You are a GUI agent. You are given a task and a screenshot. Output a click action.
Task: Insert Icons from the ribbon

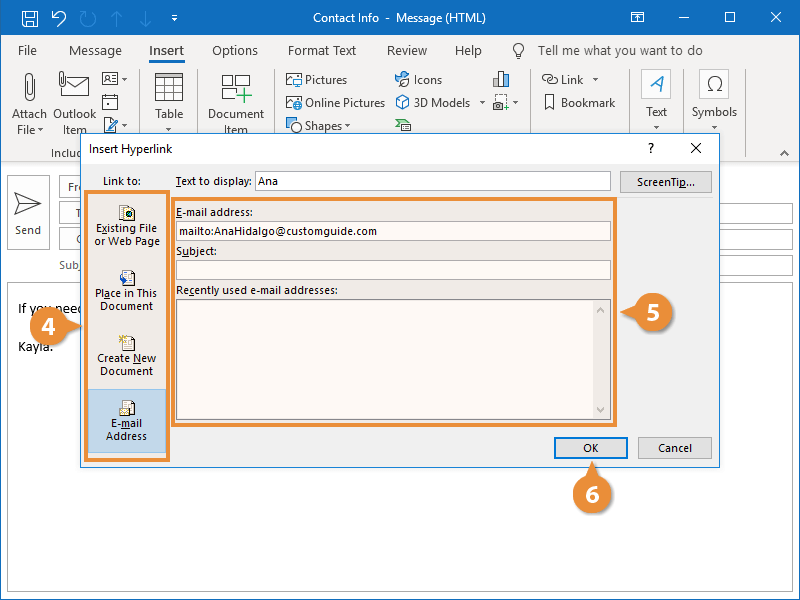click(x=418, y=80)
